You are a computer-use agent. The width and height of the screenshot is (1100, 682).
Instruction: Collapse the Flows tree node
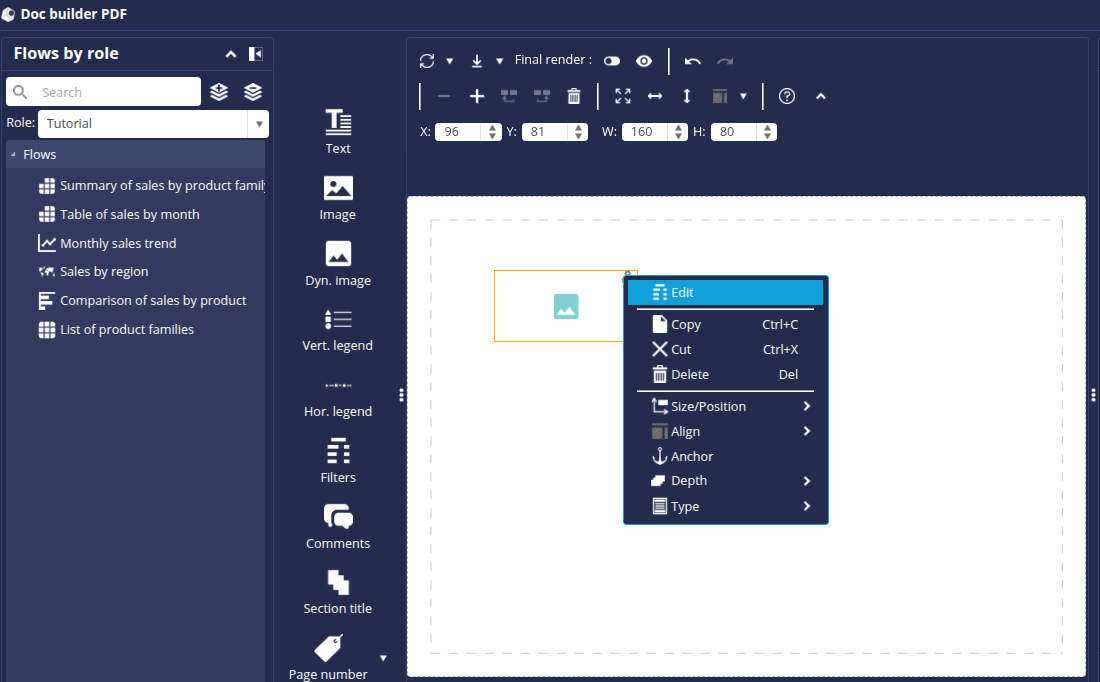pyautogui.click(x=13, y=155)
